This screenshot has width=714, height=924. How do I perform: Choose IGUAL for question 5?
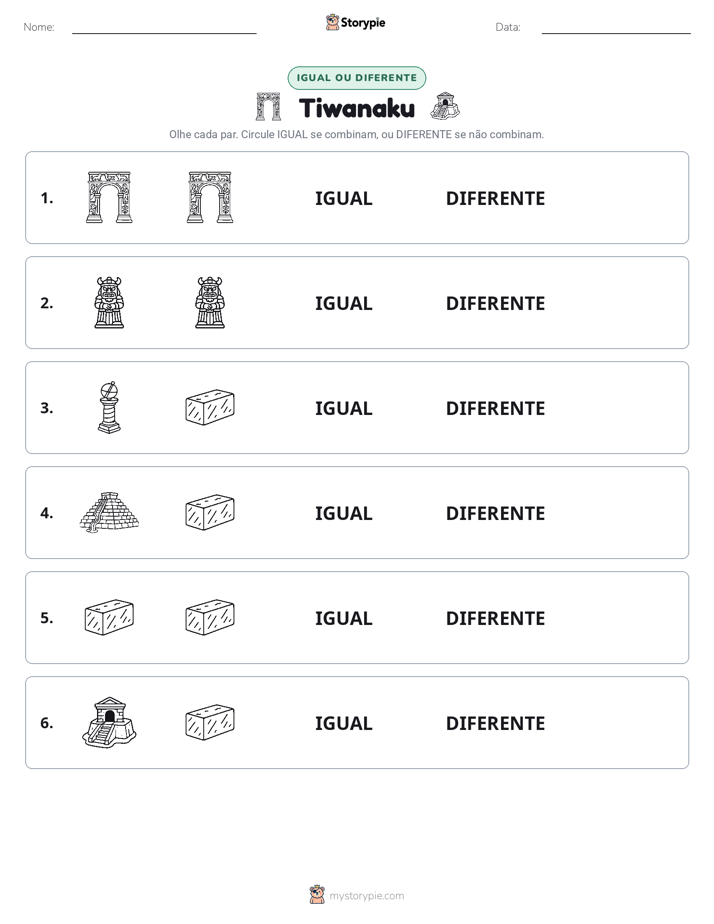tap(343, 618)
